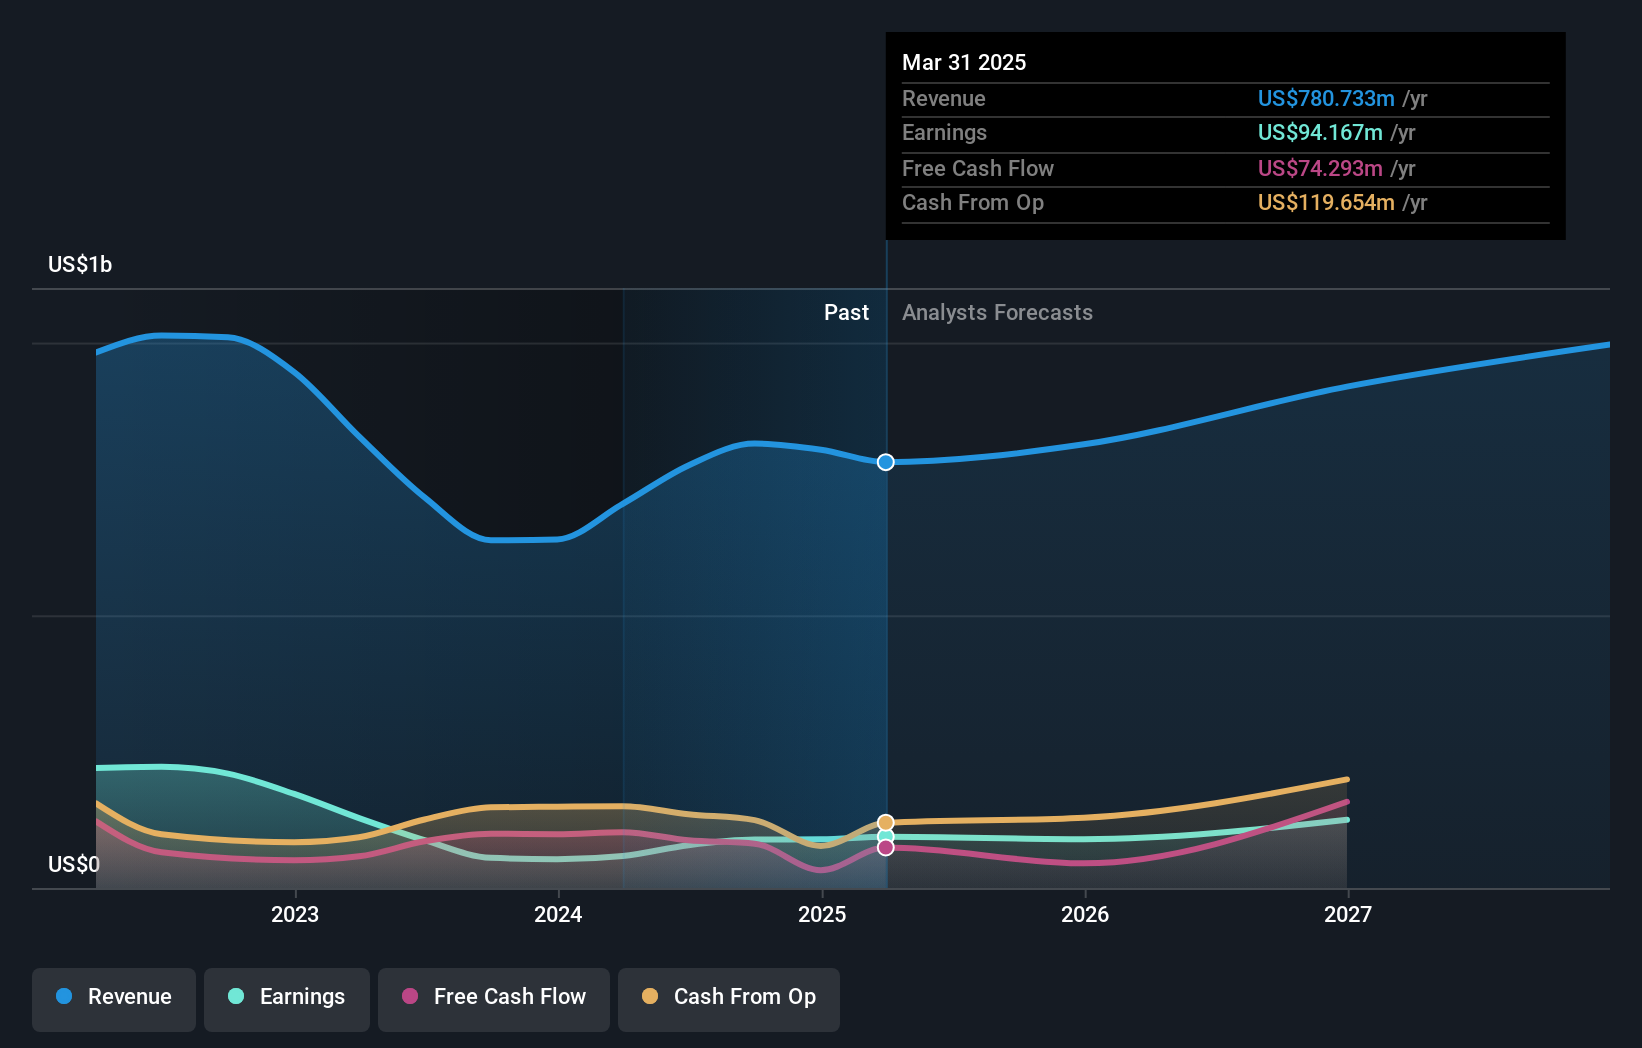Click the US$119.654m cash from op value
The height and width of the screenshot is (1048, 1642).
1326,202
